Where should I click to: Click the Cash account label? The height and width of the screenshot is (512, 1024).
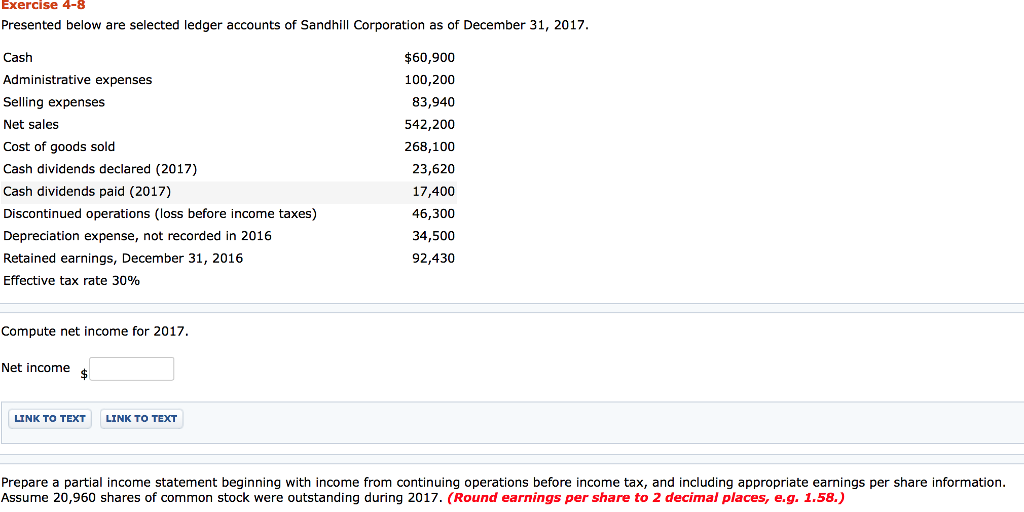[18, 57]
